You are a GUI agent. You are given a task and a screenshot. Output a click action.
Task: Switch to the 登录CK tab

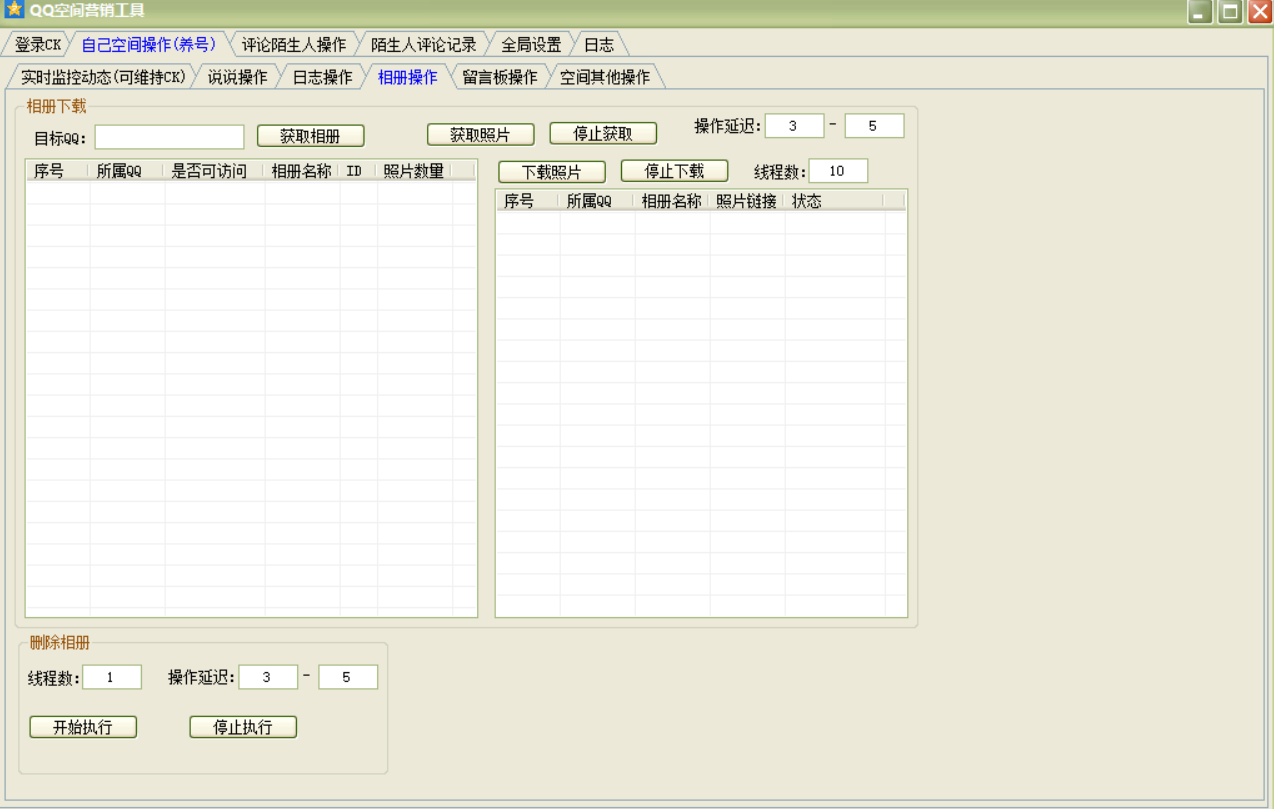tap(38, 44)
